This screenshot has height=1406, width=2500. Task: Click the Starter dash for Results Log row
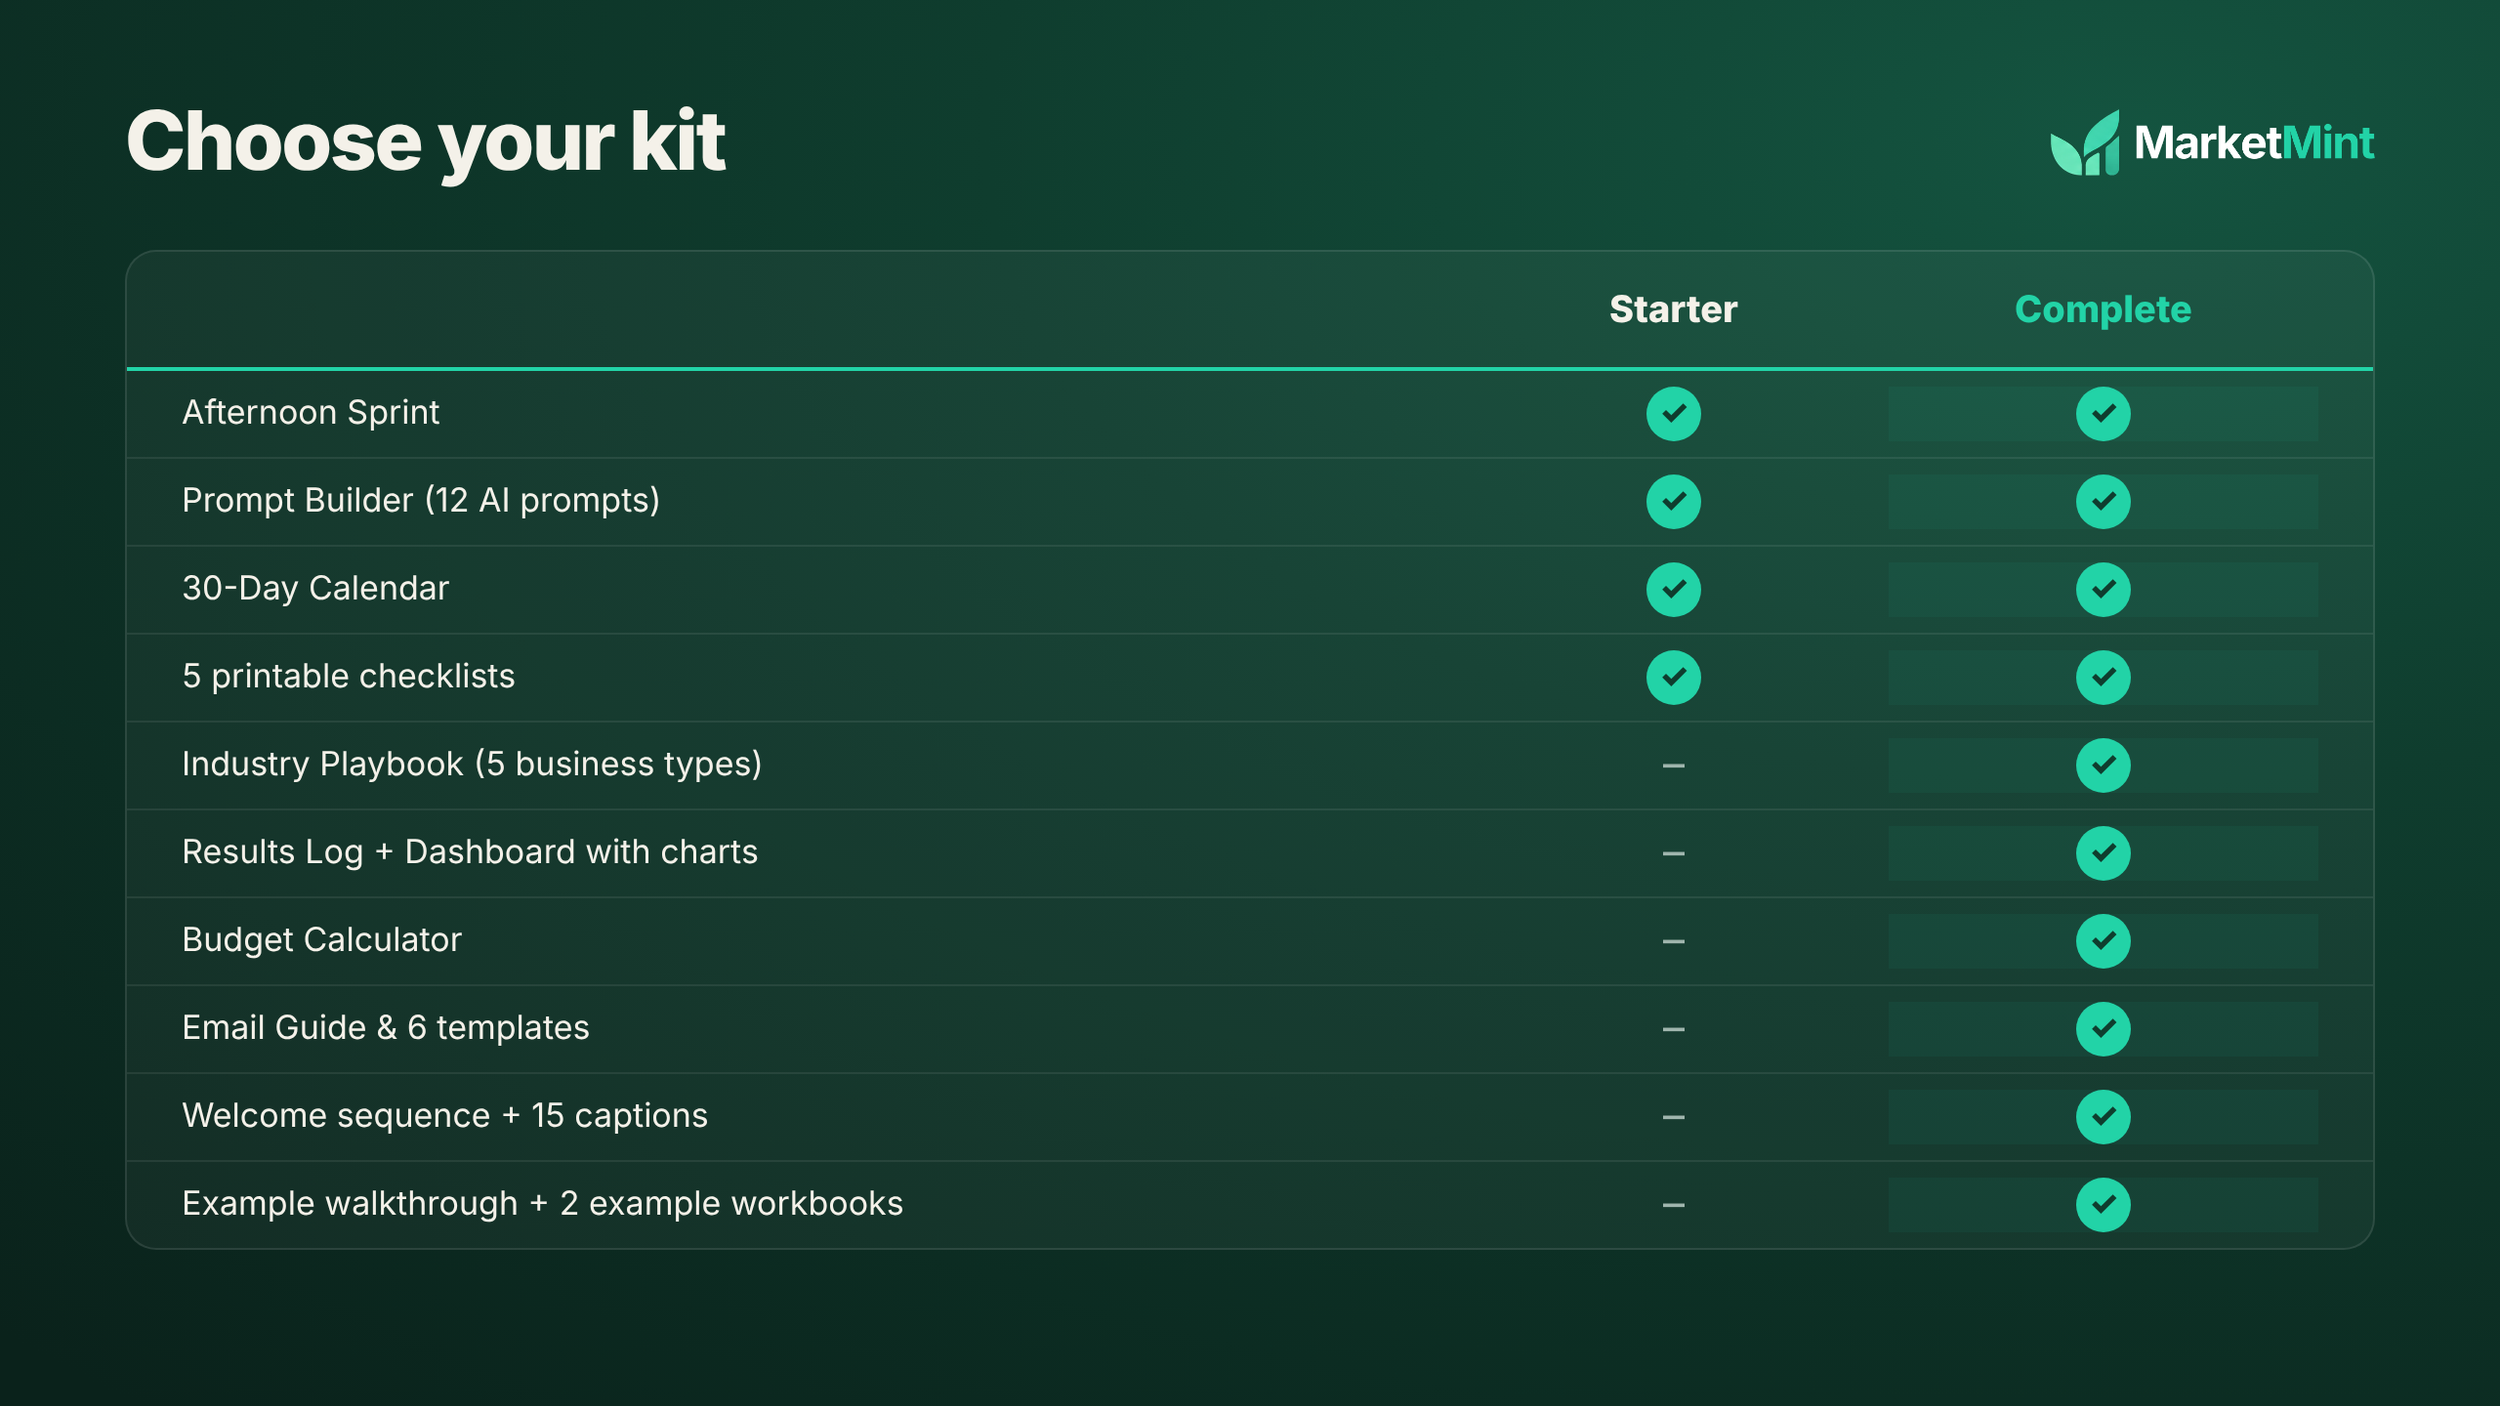point(1673,854)
